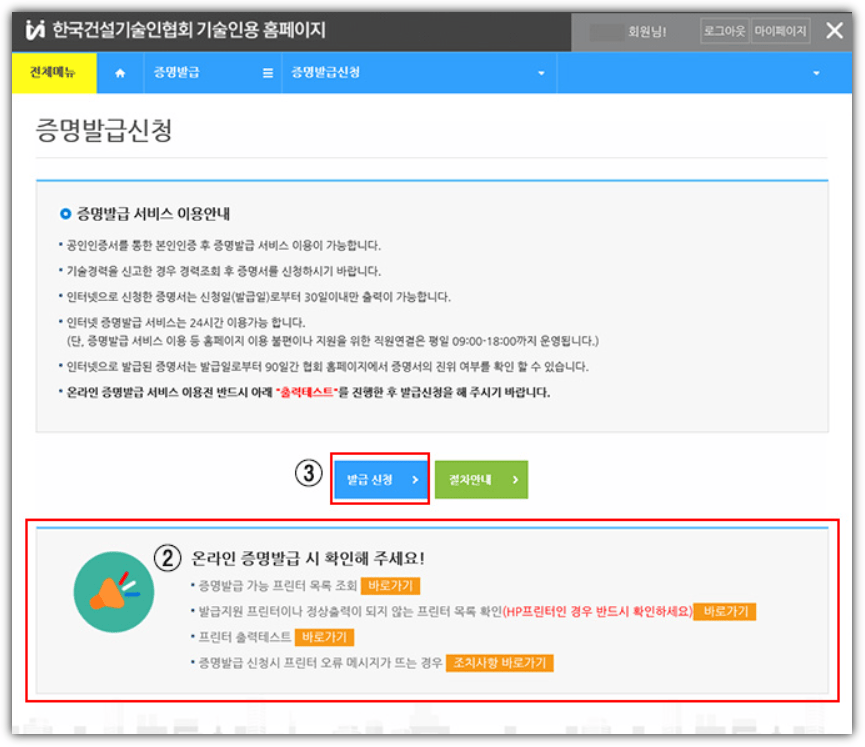
Task: Select the 증명발급 menu item
Action: 177,72
